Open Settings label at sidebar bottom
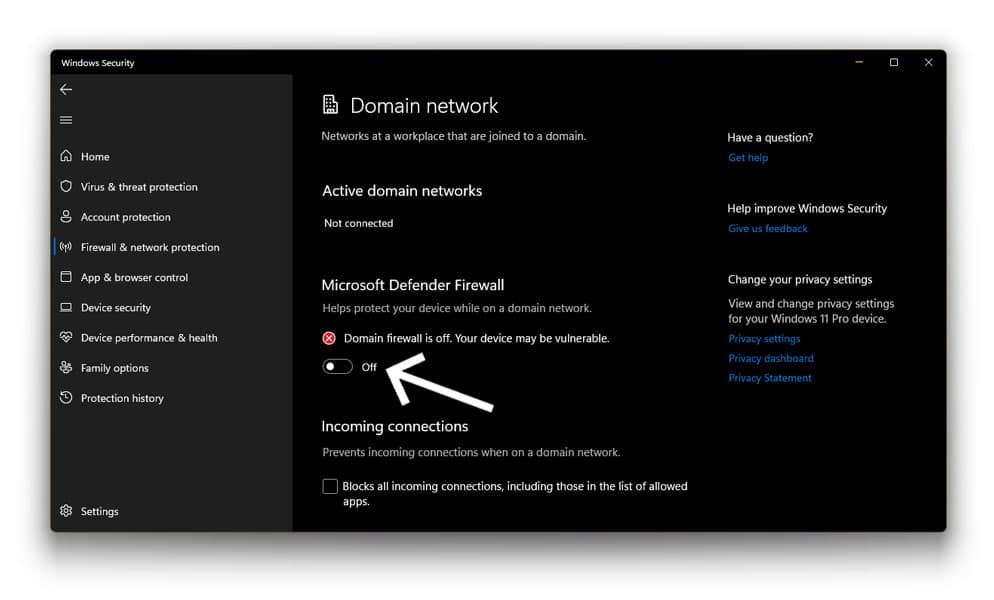This screenshot has width=994, height=600. click(x=100, y=511)
